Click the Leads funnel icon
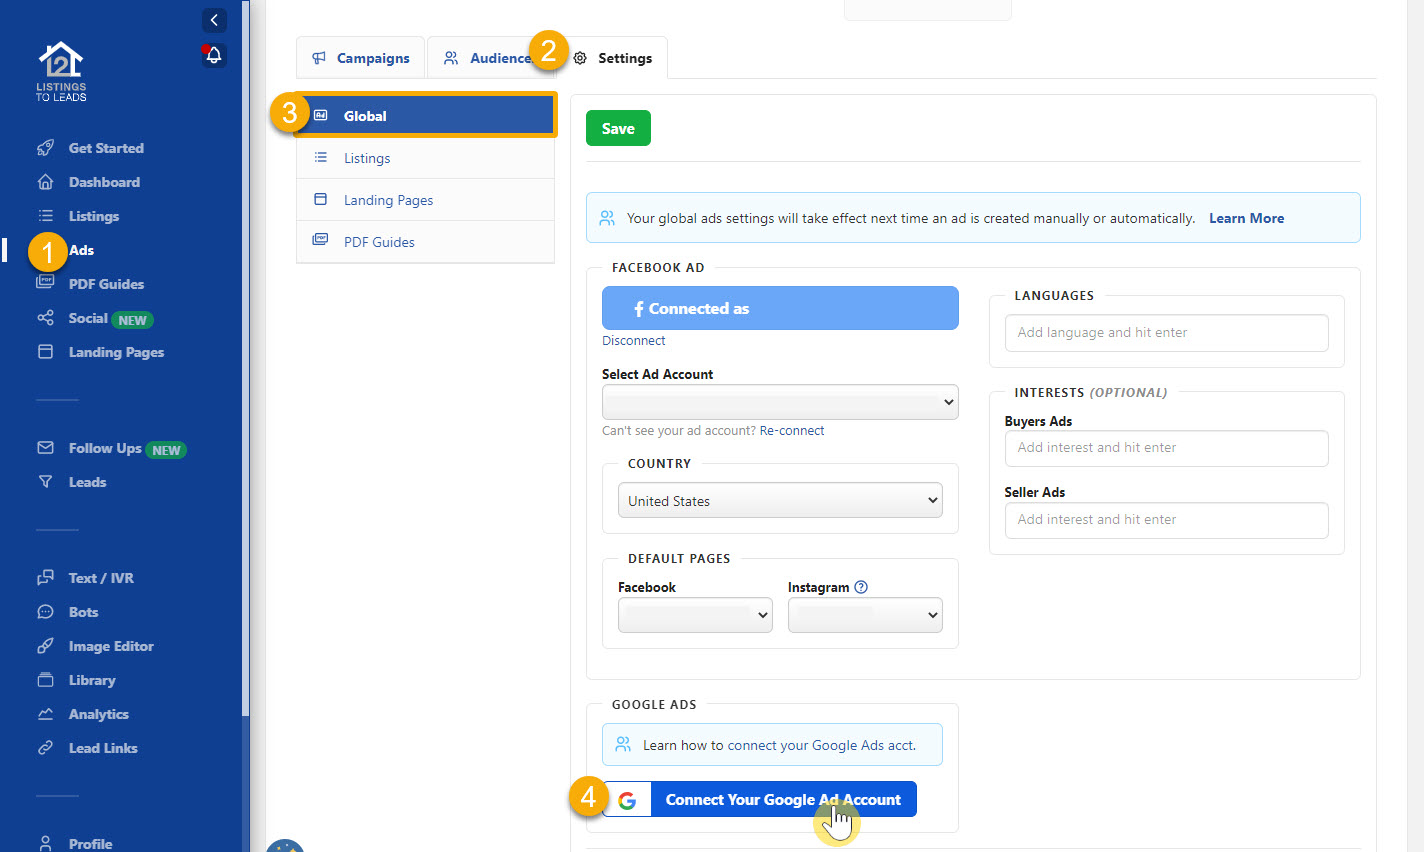 [45, 482]
